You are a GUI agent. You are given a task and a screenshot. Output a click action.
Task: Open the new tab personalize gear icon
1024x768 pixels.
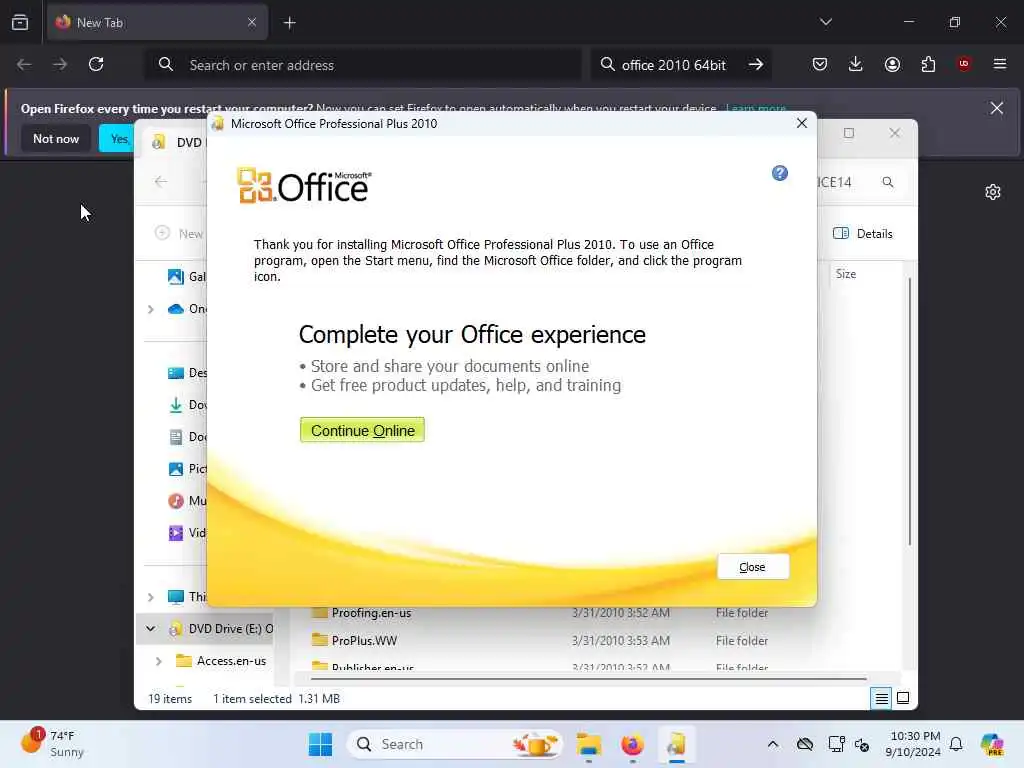[993, 192]
